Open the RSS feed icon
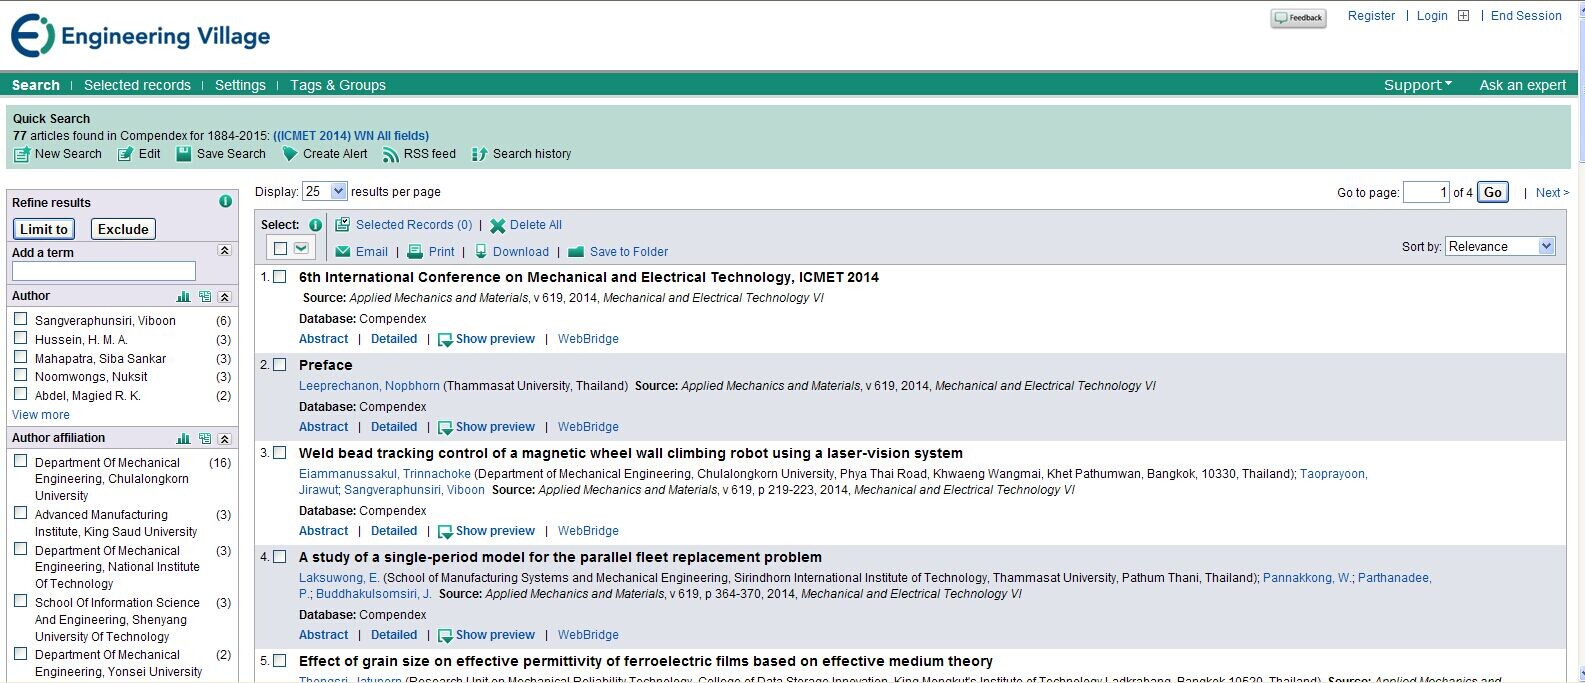 pos(391,154)
